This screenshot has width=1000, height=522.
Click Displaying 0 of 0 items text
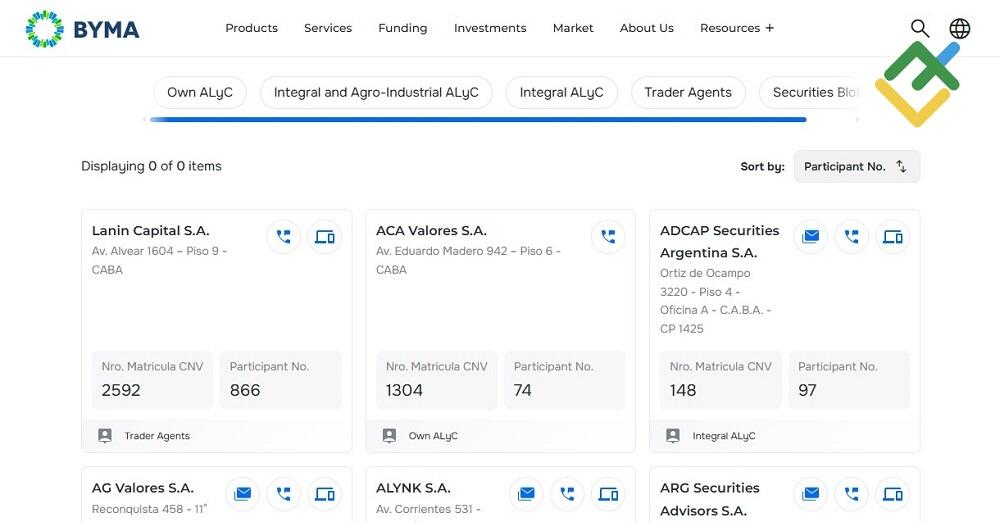coord(151,166)
